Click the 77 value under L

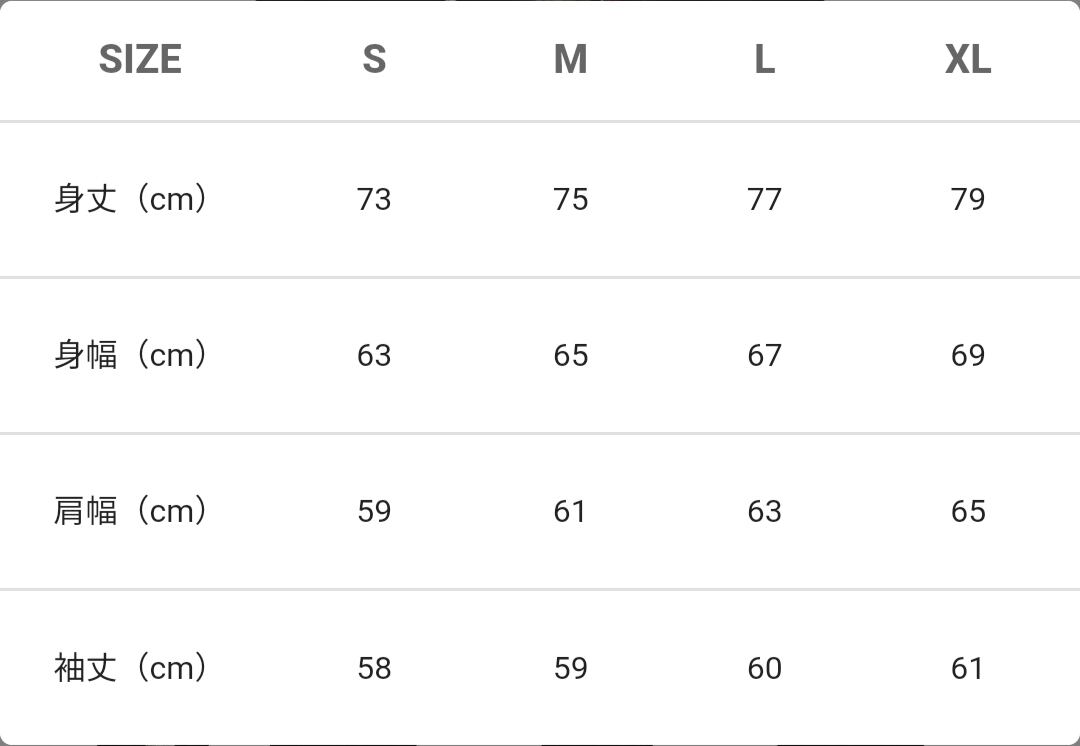click(764, 199)
